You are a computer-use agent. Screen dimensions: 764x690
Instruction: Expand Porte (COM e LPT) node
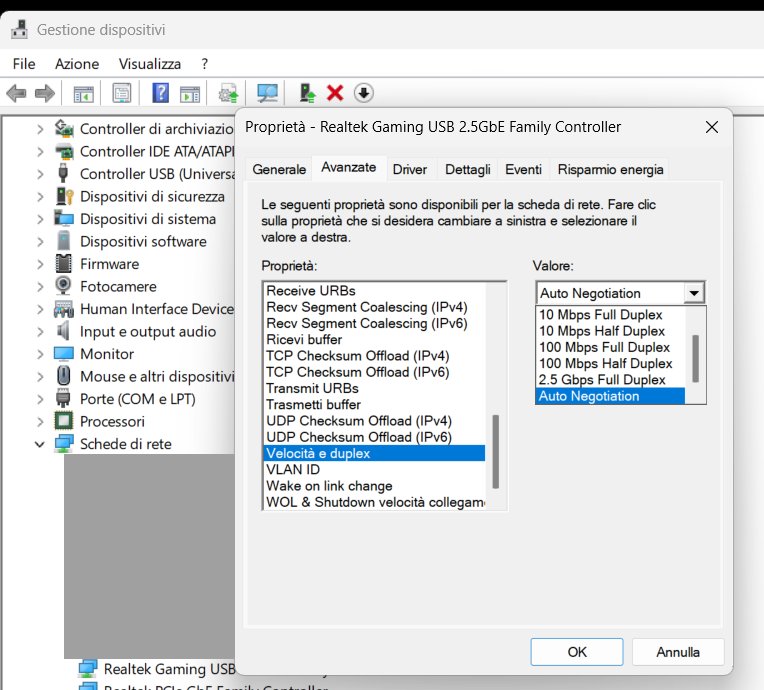40,399
